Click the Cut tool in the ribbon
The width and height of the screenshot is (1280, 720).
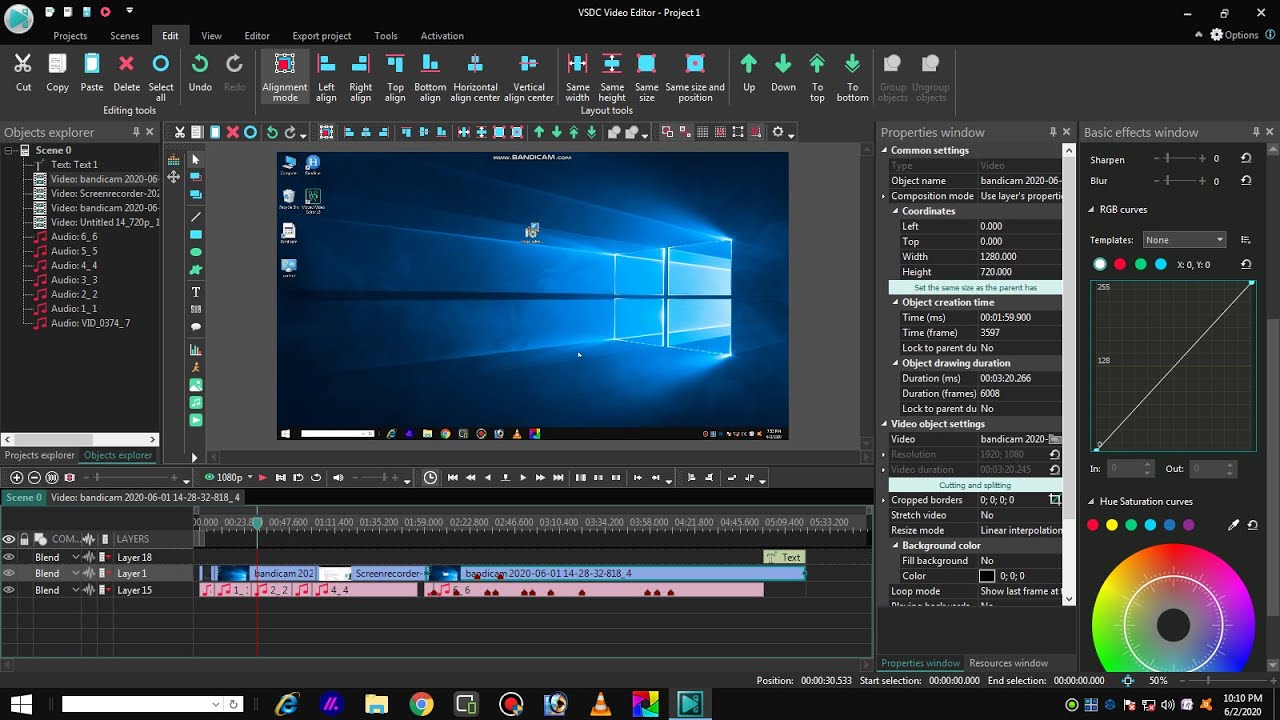[23, 72]
